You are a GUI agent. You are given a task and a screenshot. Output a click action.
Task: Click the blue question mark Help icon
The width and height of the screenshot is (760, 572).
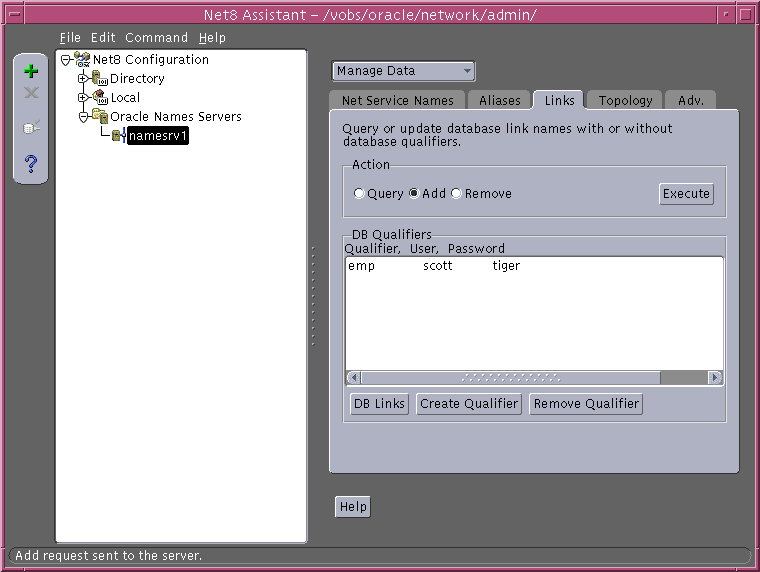click(31, 164)
